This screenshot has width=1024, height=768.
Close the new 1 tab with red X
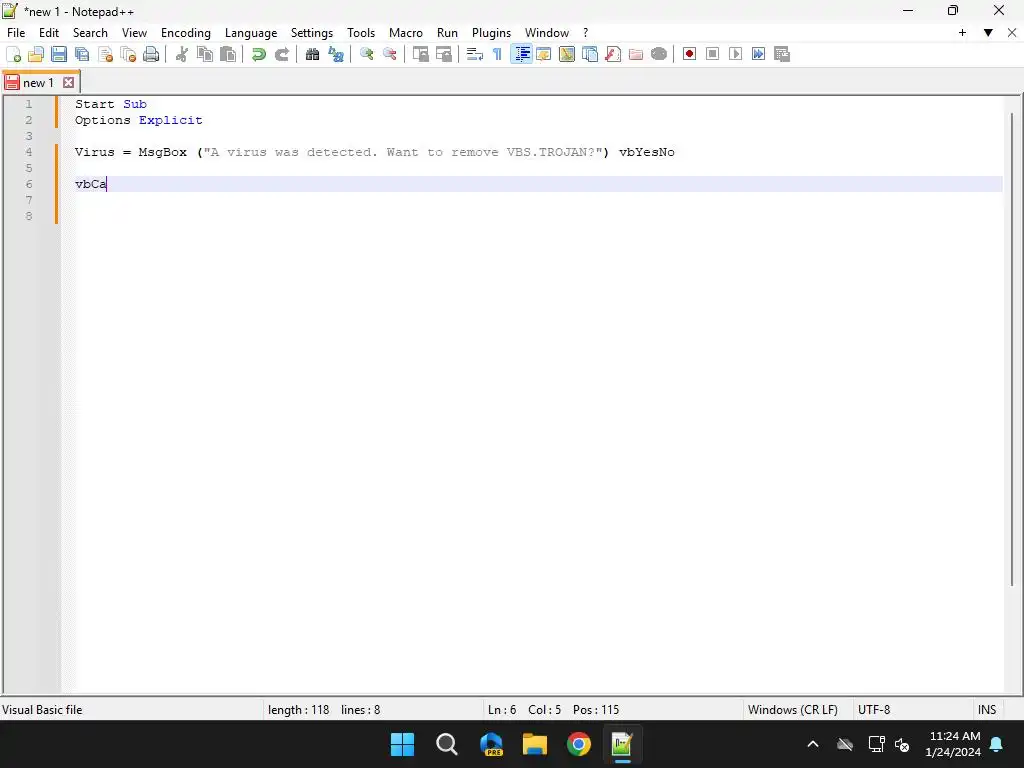click(x=69, y=82)
